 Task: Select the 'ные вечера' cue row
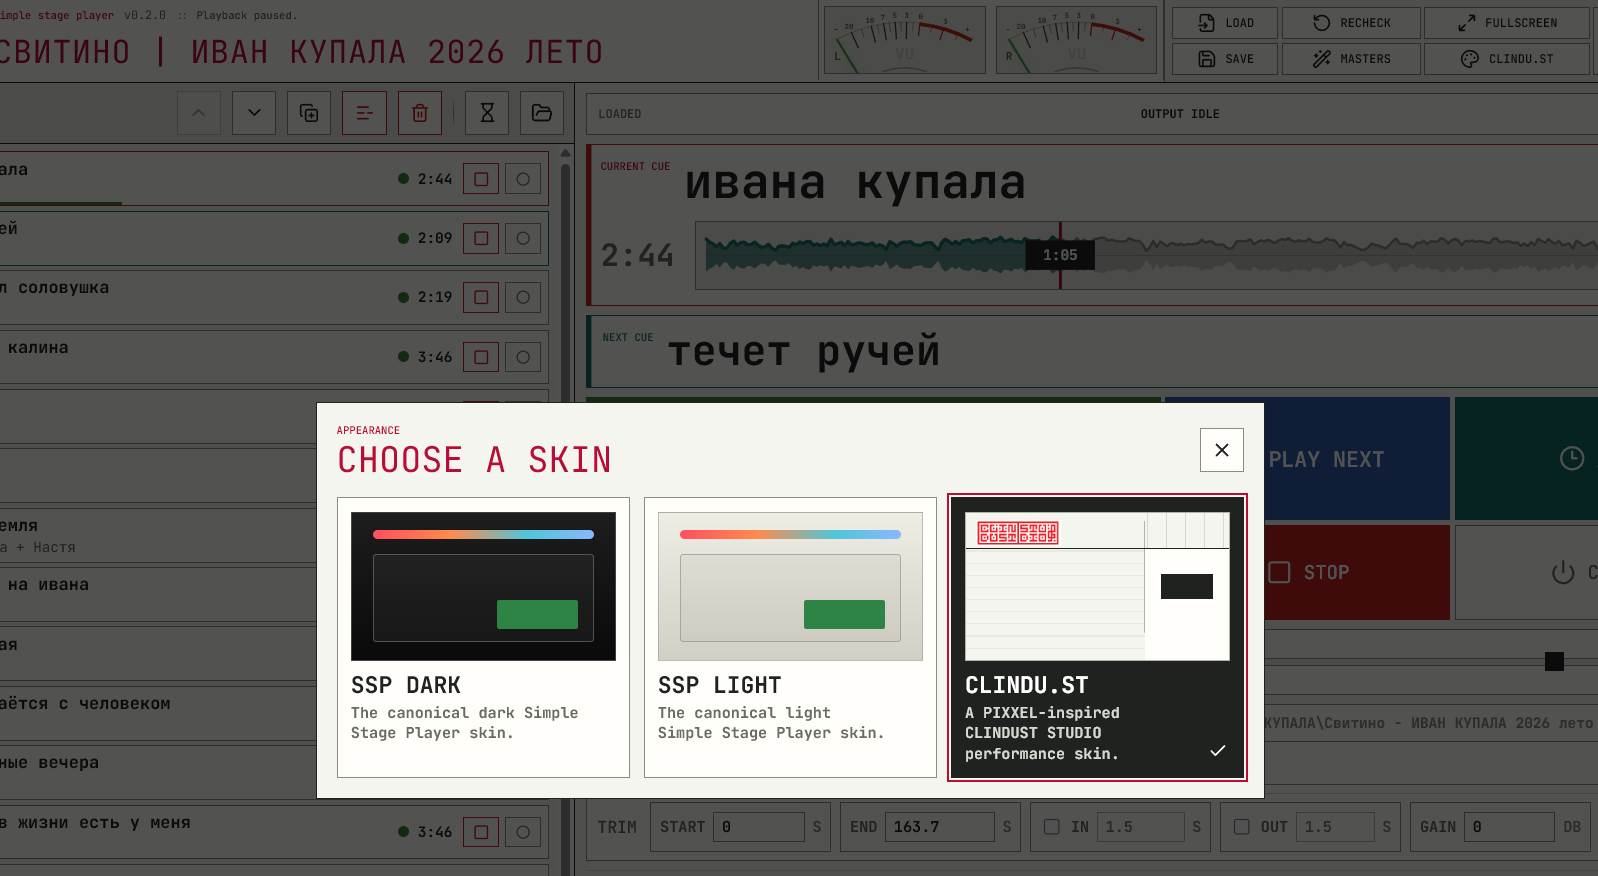[158, 772]
